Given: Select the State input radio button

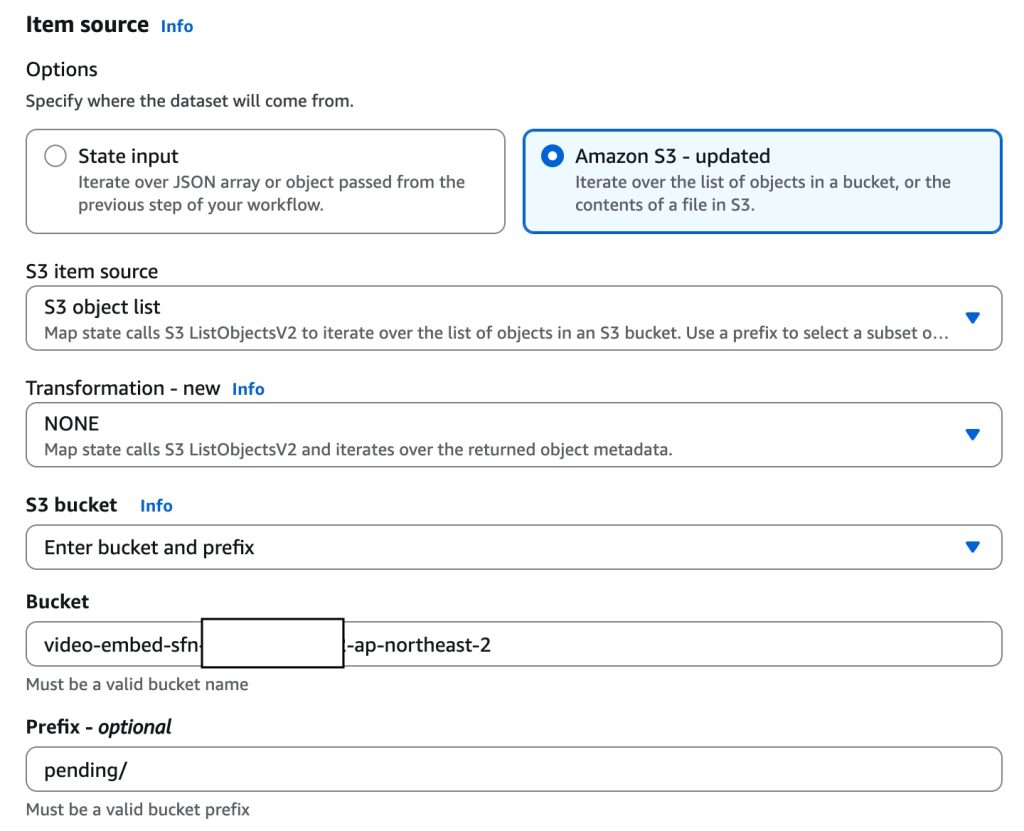Looking at the screenshot, I should [57, 156].
